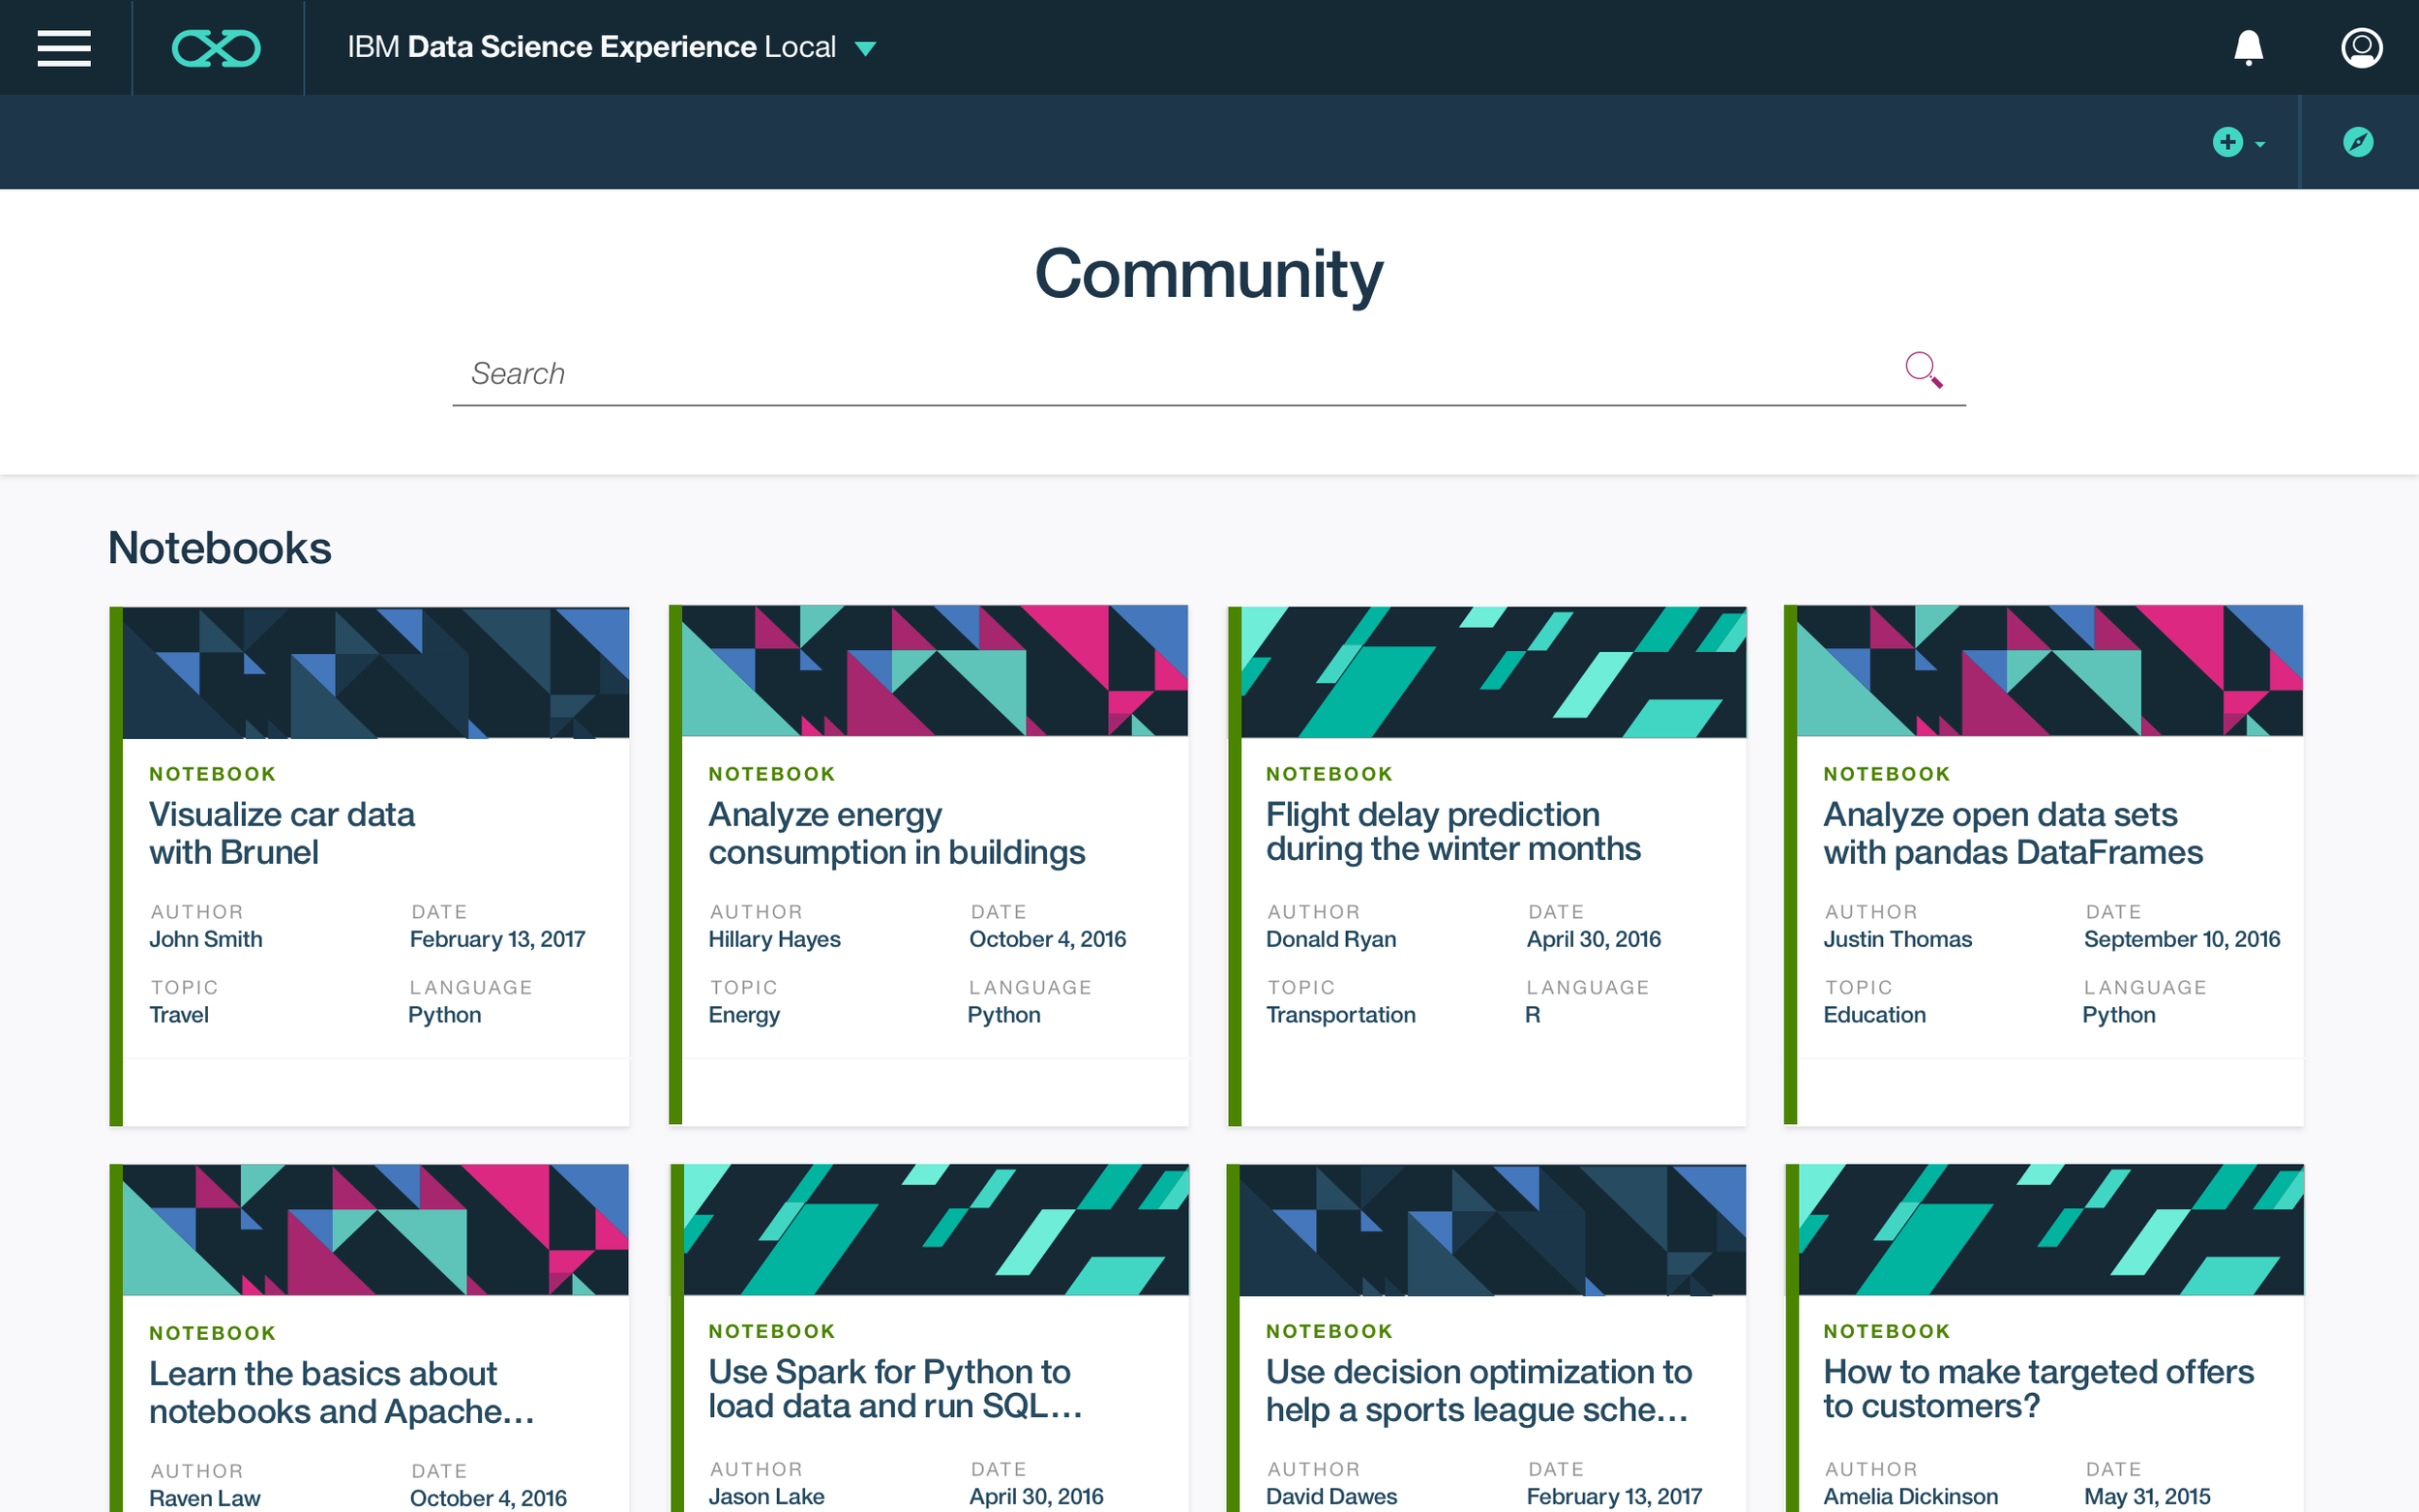Expand the IBM Data Science Experience Local dropdown

[866, 48]
